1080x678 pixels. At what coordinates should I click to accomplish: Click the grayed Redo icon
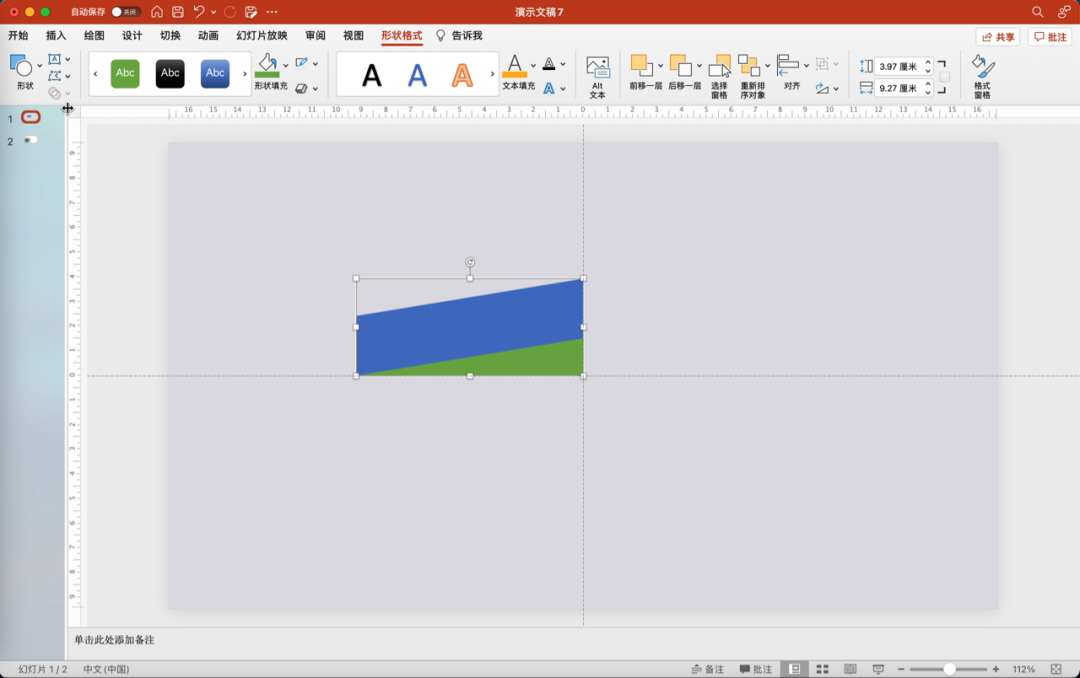(x=230, y=12)
